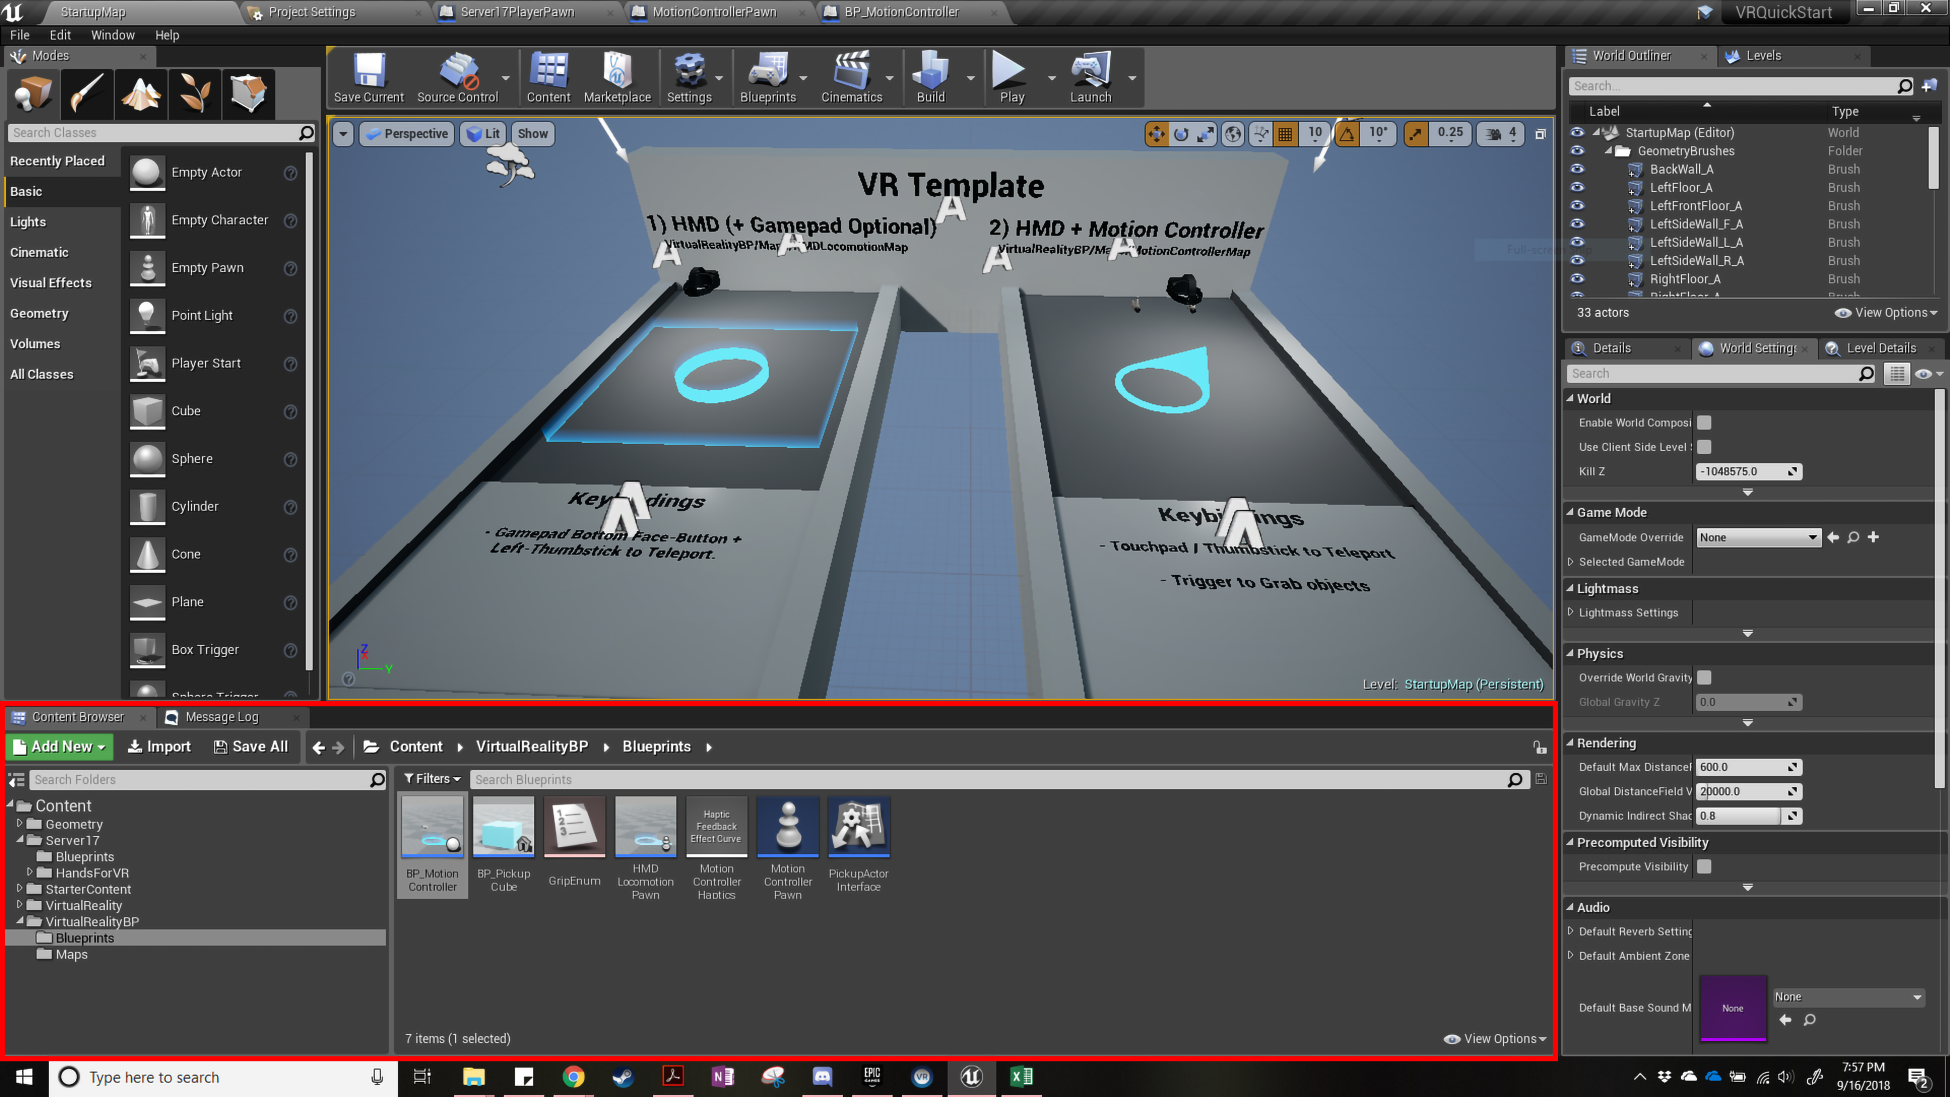Maximize or restore the viewport

pos(1540,133)
